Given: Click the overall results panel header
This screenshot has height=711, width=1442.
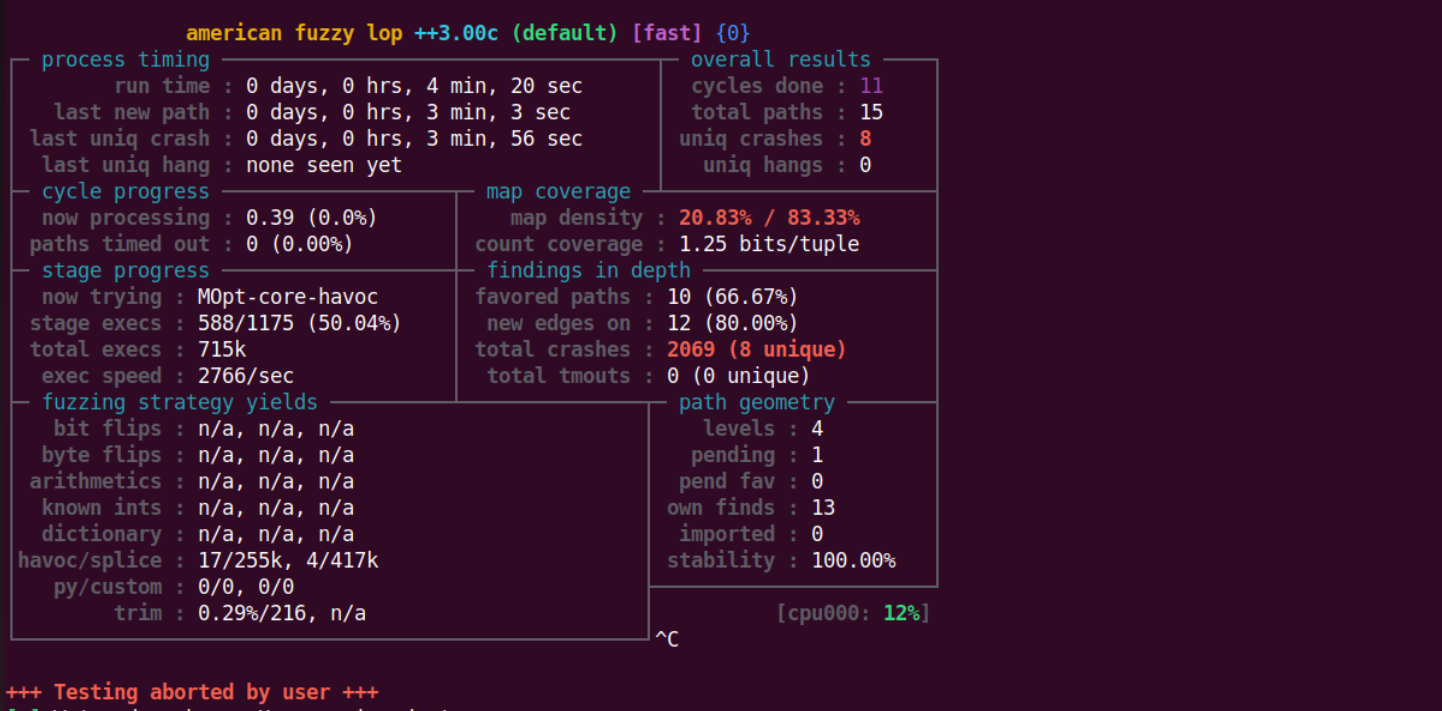Looking at the screenshot, I should 780,59.
